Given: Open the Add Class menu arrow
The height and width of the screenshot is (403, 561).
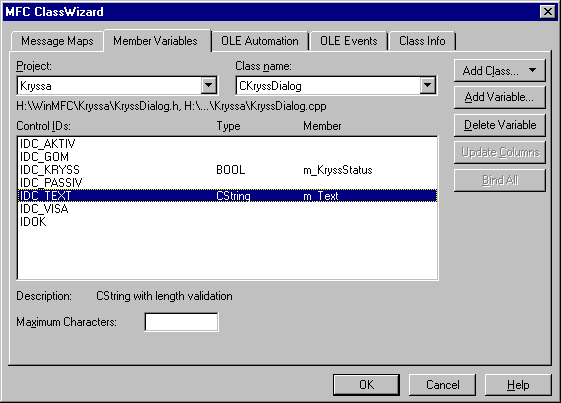Looking at the screenshot, I should pyautogui.click(x=532, y=71).
